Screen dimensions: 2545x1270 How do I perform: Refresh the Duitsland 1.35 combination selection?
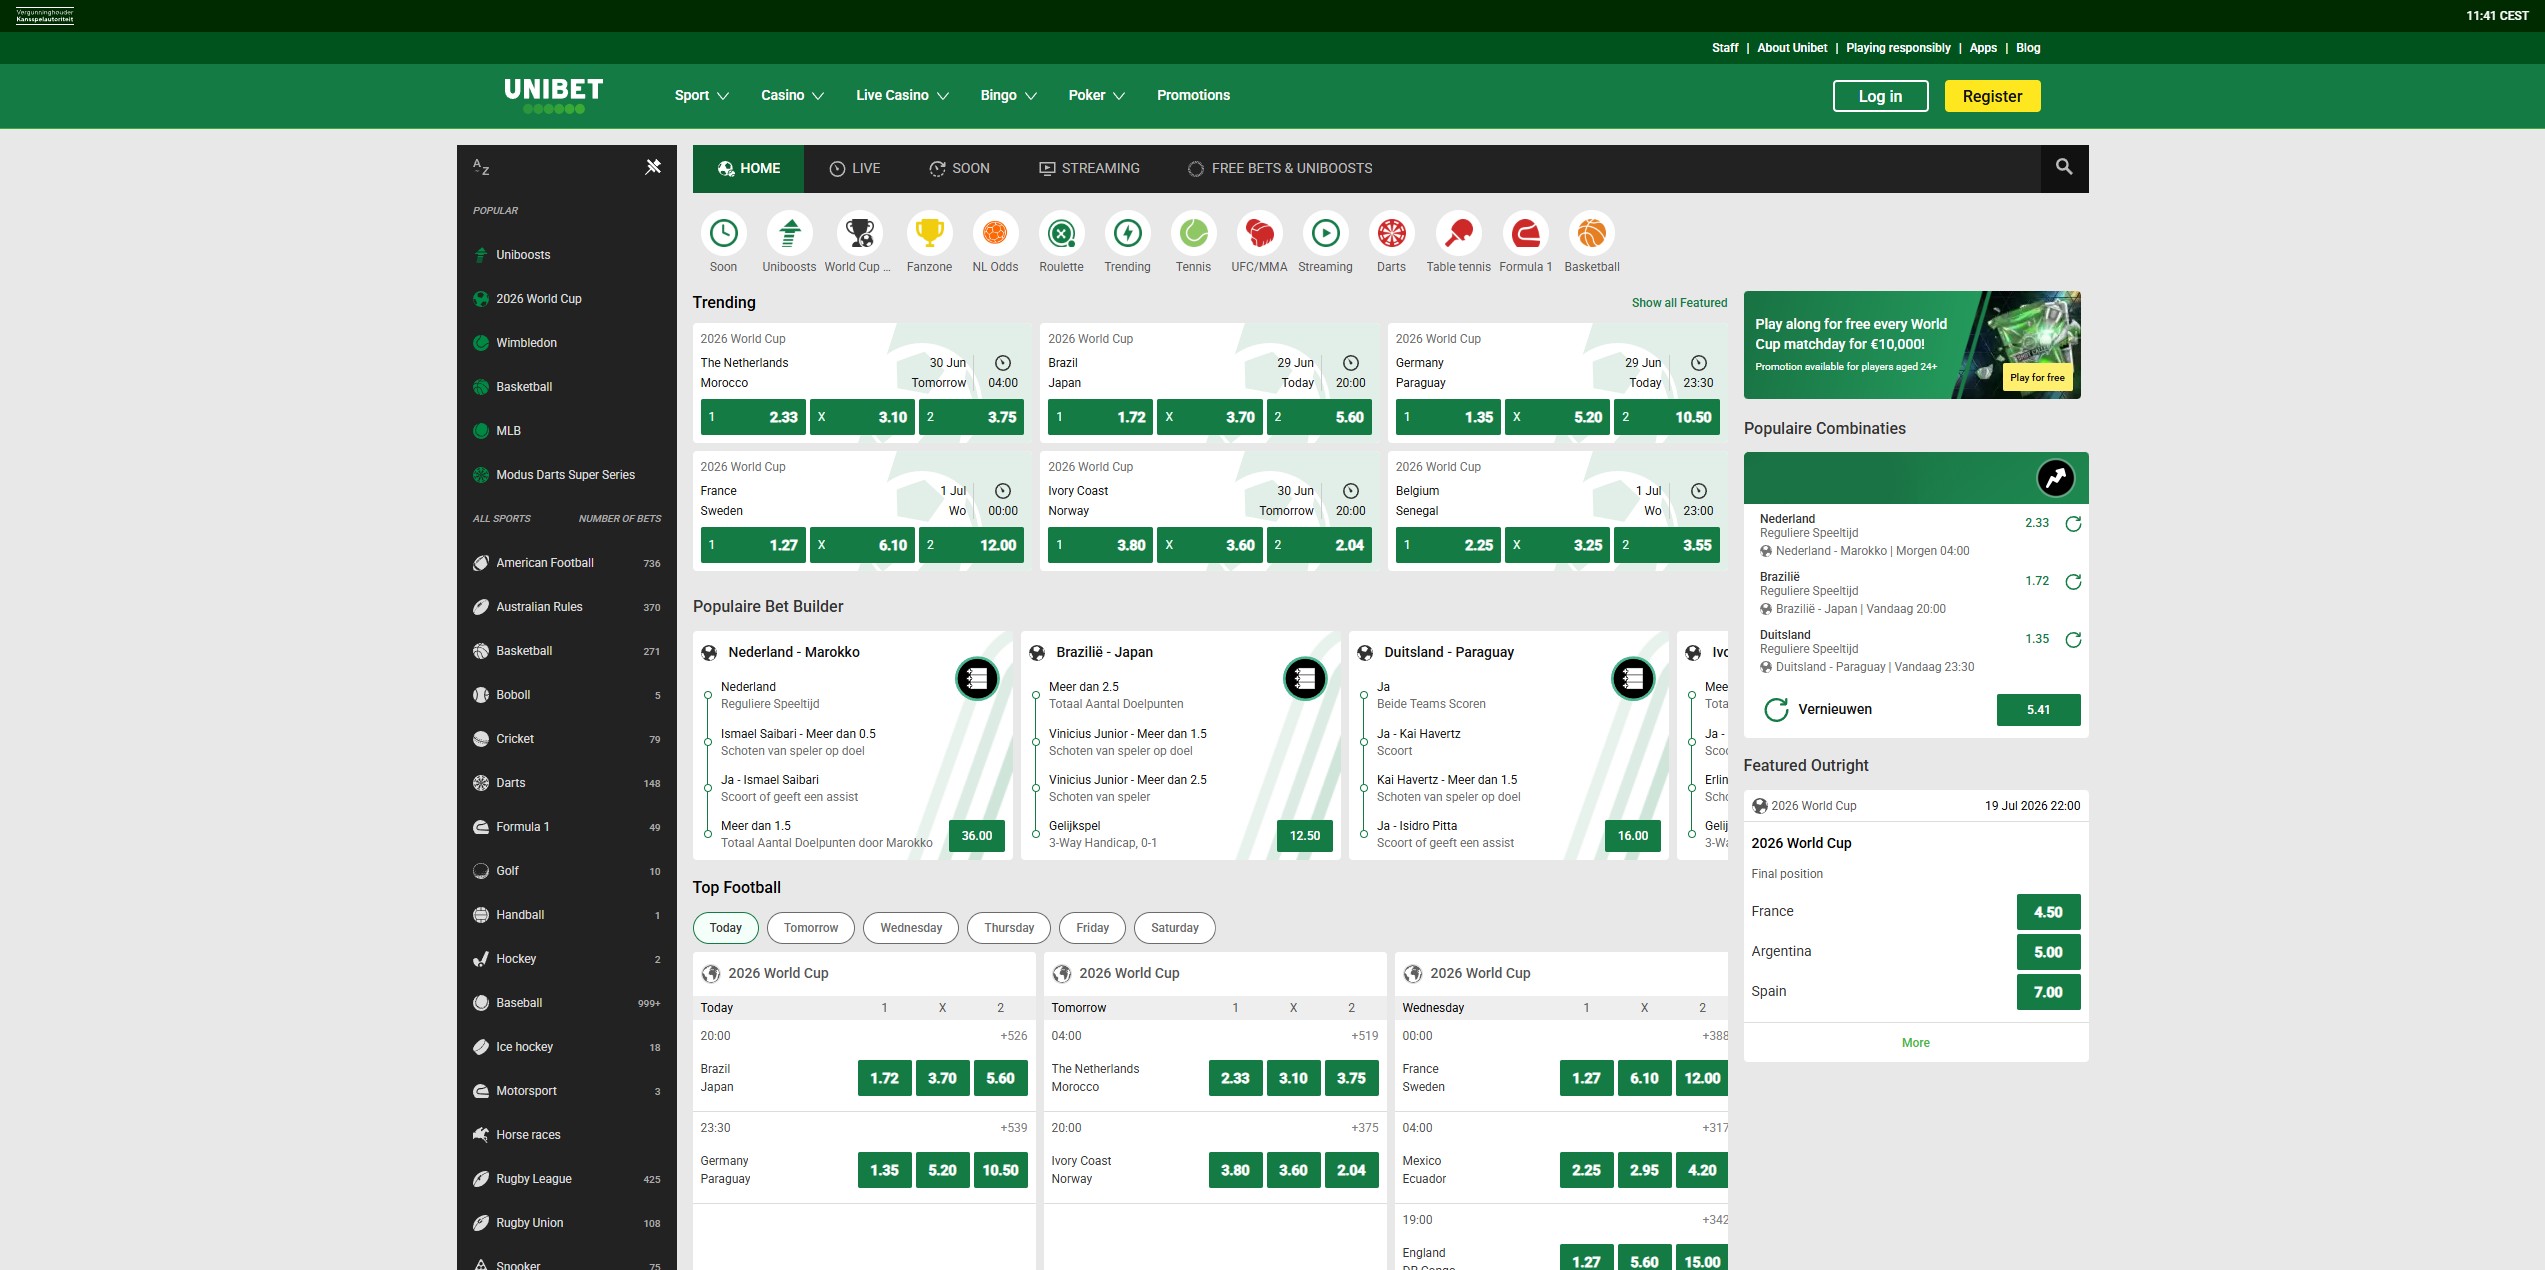coord(2073,640)
